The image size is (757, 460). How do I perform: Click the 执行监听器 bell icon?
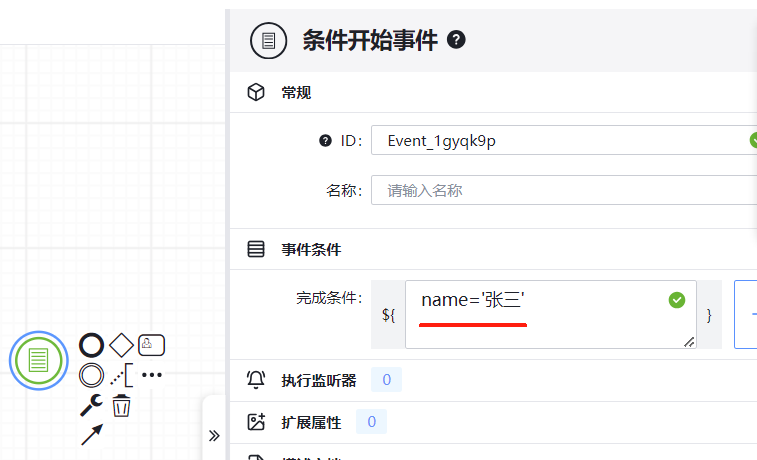[256, 380]
